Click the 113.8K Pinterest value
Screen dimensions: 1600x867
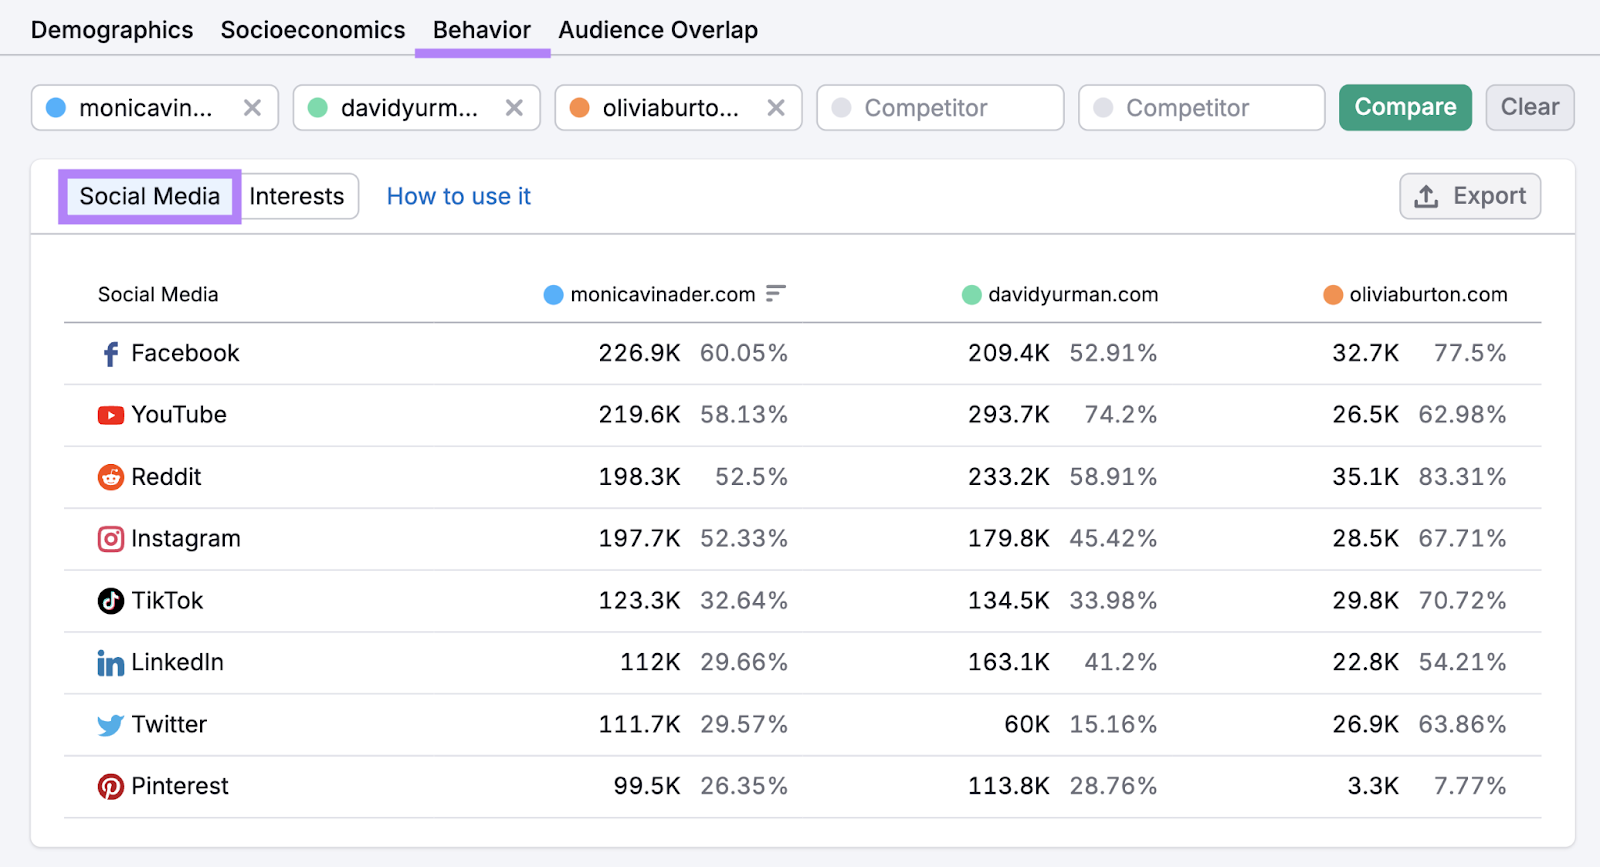(1009, 786)
